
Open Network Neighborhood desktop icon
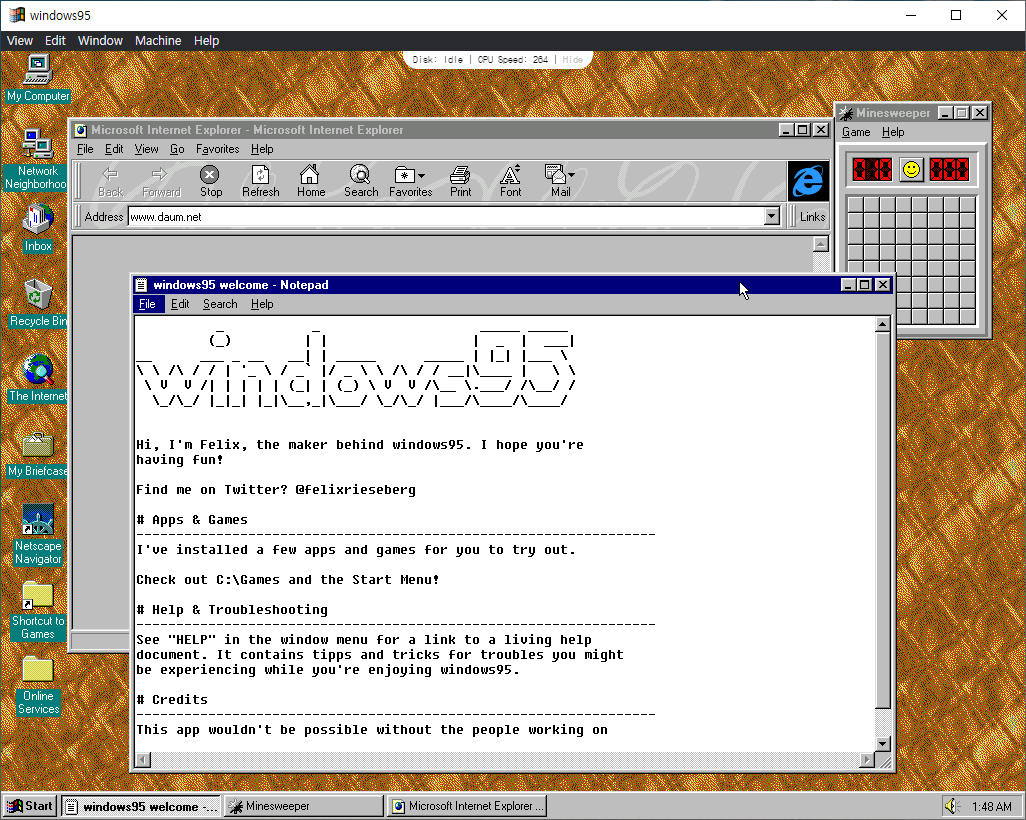tap(37, 159)
